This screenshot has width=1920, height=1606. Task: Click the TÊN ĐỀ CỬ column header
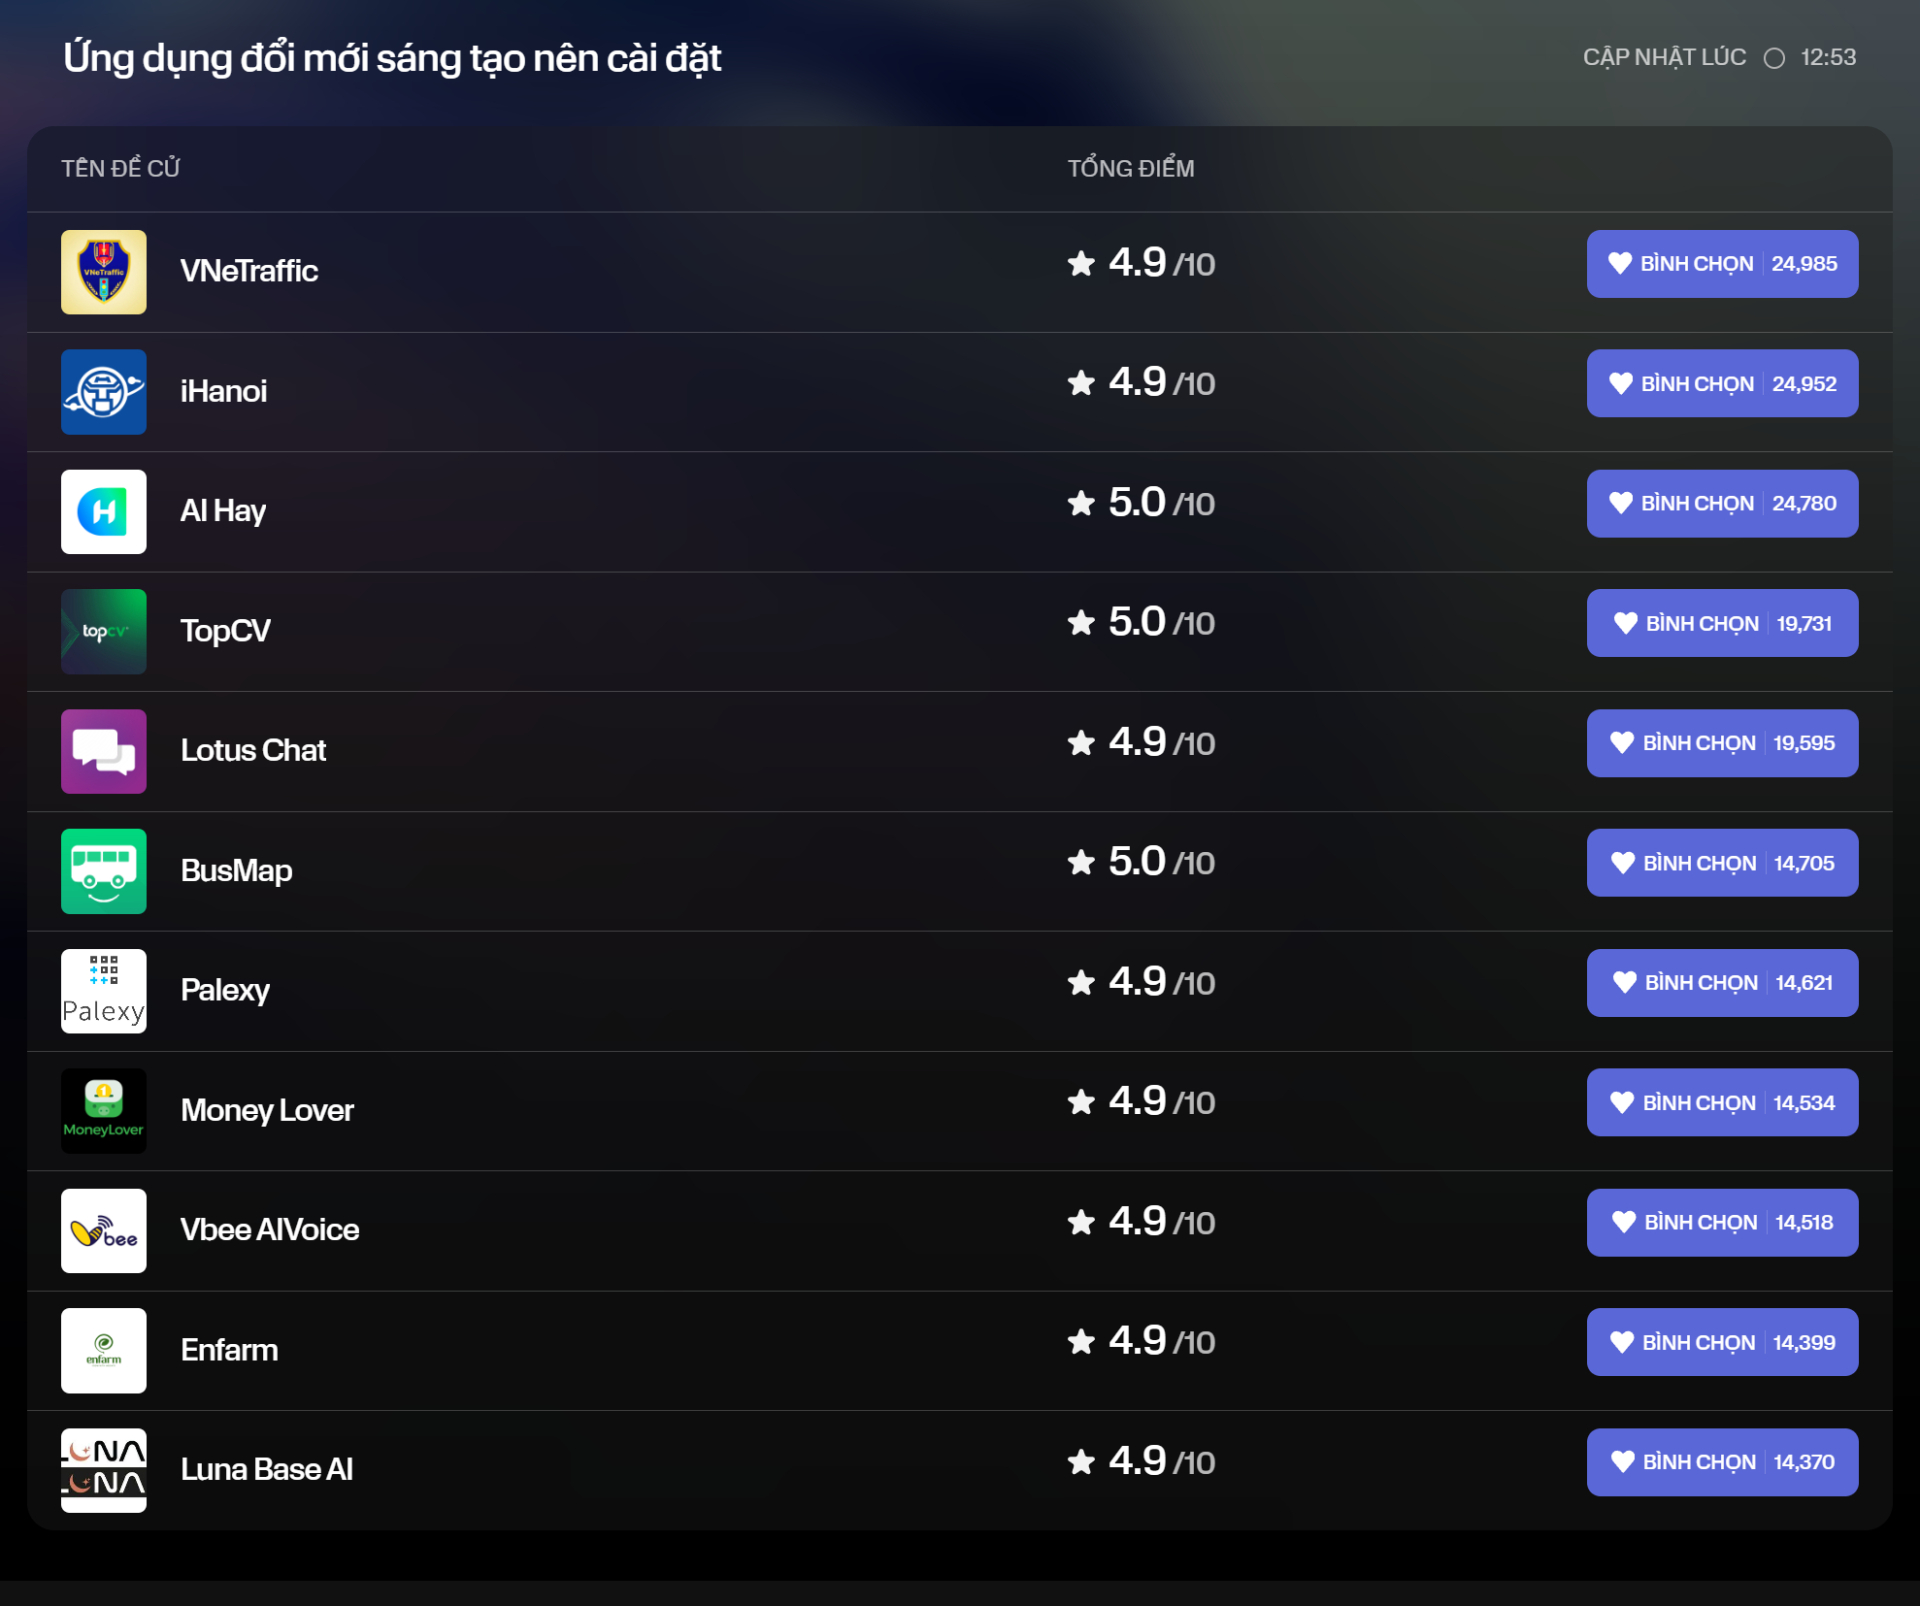coord(121,168)
